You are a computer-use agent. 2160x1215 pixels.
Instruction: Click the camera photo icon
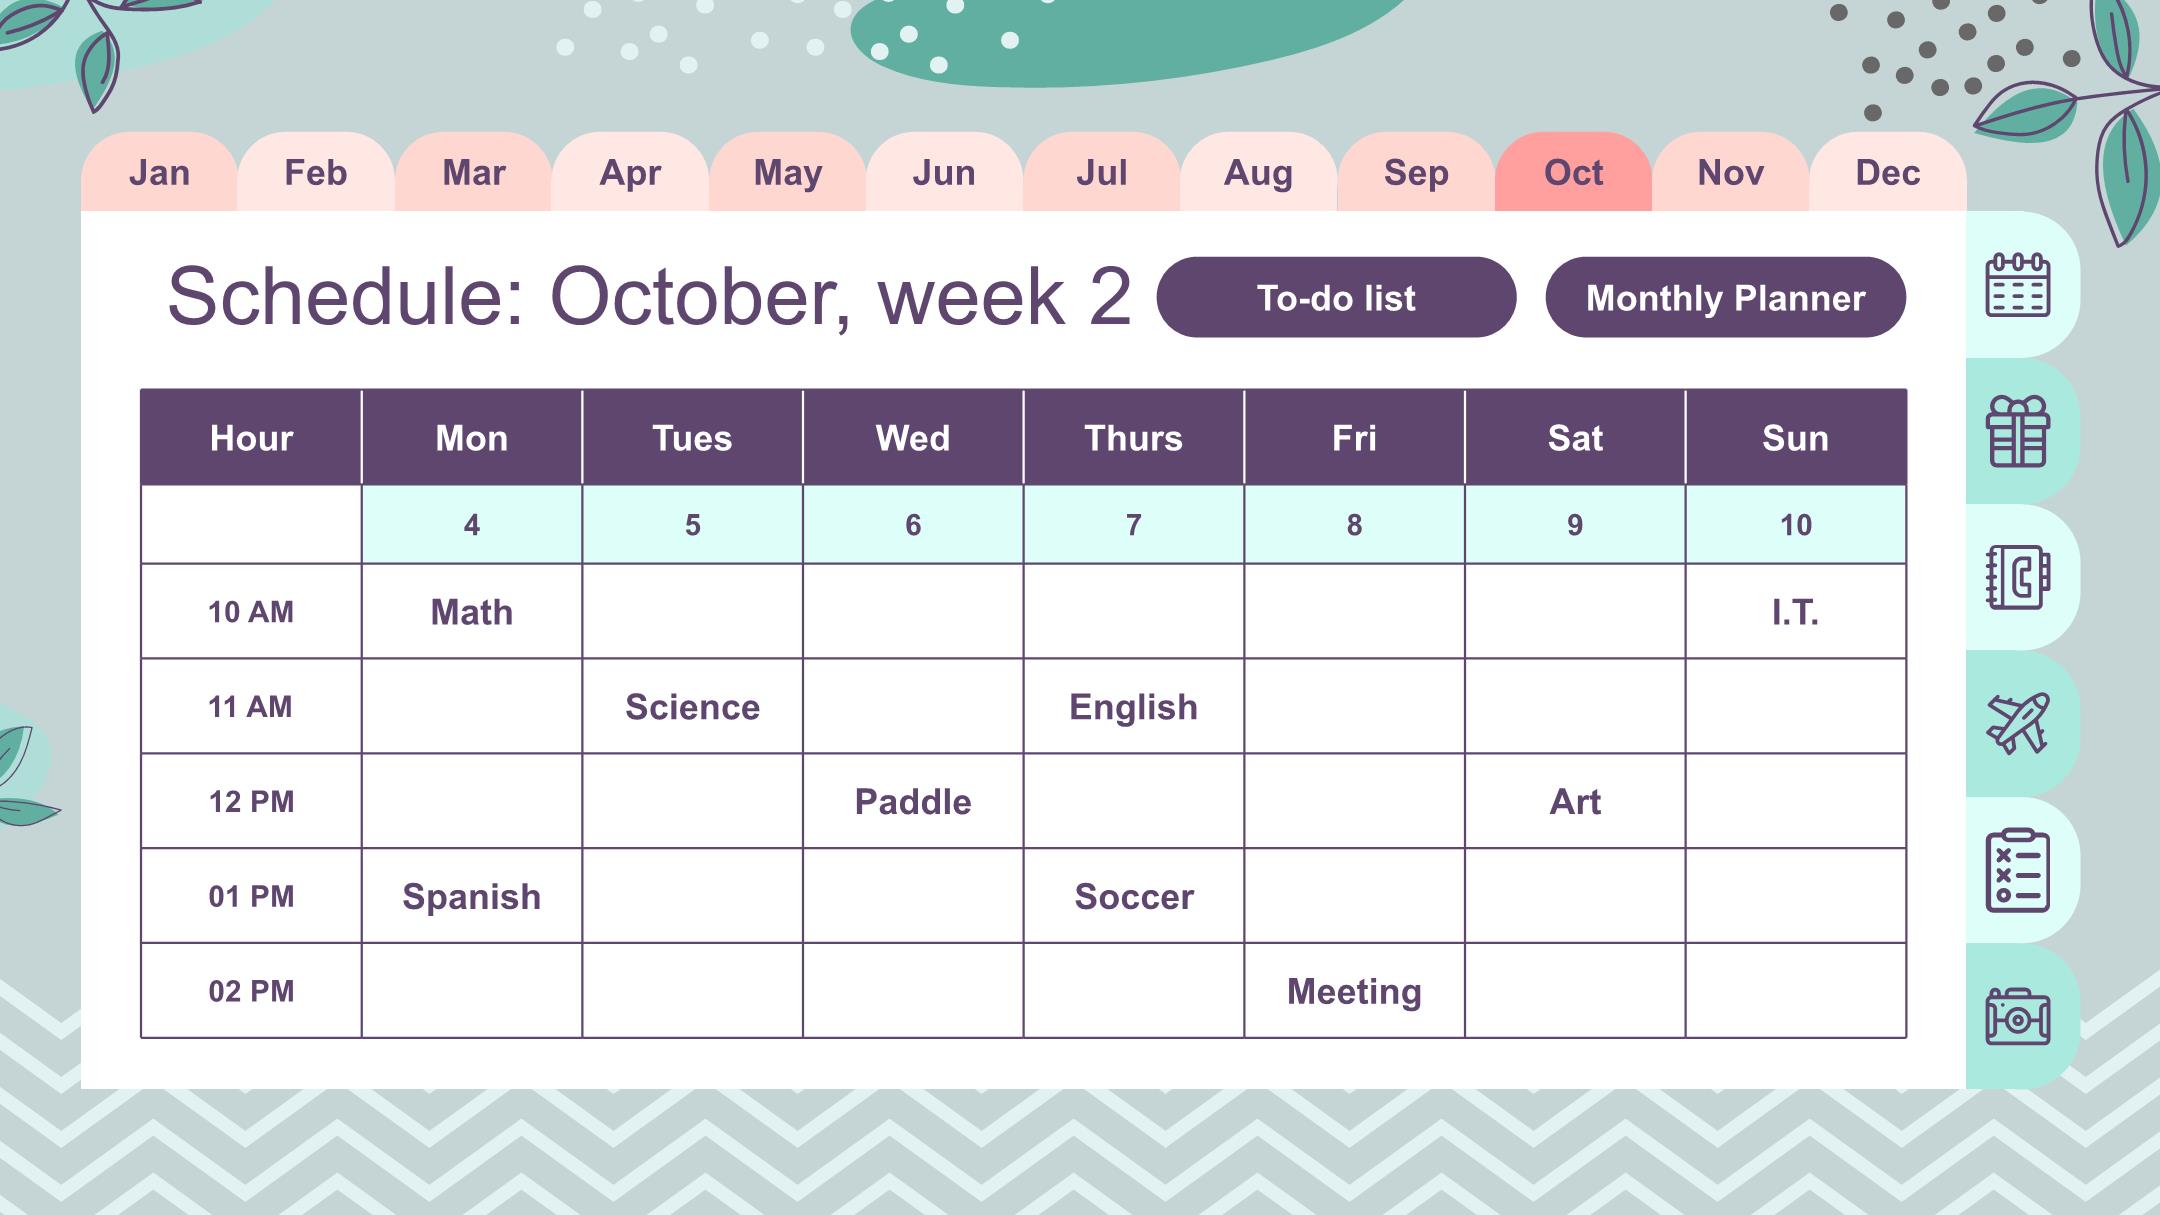2017,1017
